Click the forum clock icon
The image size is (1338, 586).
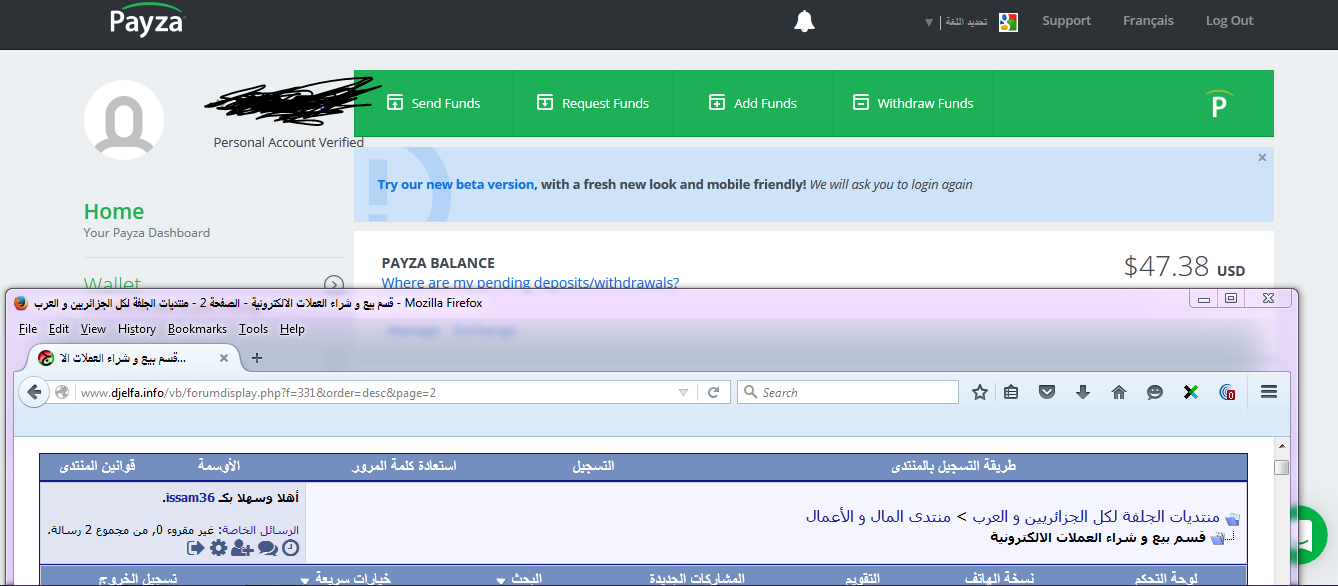[x=291, y=548]
